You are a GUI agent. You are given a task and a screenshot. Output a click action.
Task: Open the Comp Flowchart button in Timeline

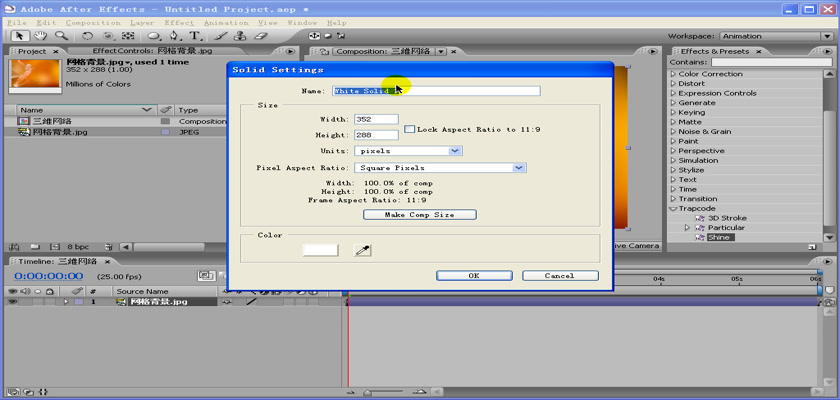[x=206, y=276]
